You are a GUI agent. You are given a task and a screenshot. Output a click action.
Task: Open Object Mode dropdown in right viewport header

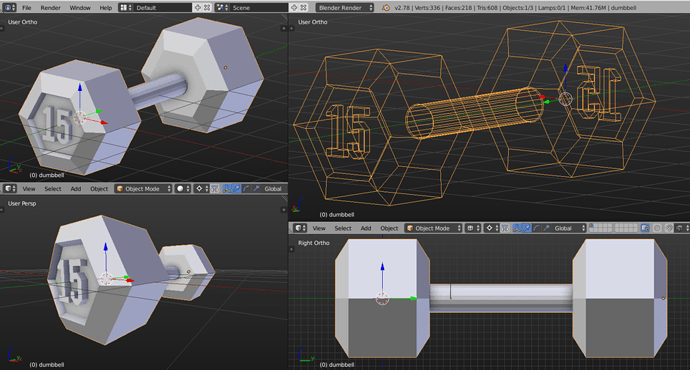433,228
